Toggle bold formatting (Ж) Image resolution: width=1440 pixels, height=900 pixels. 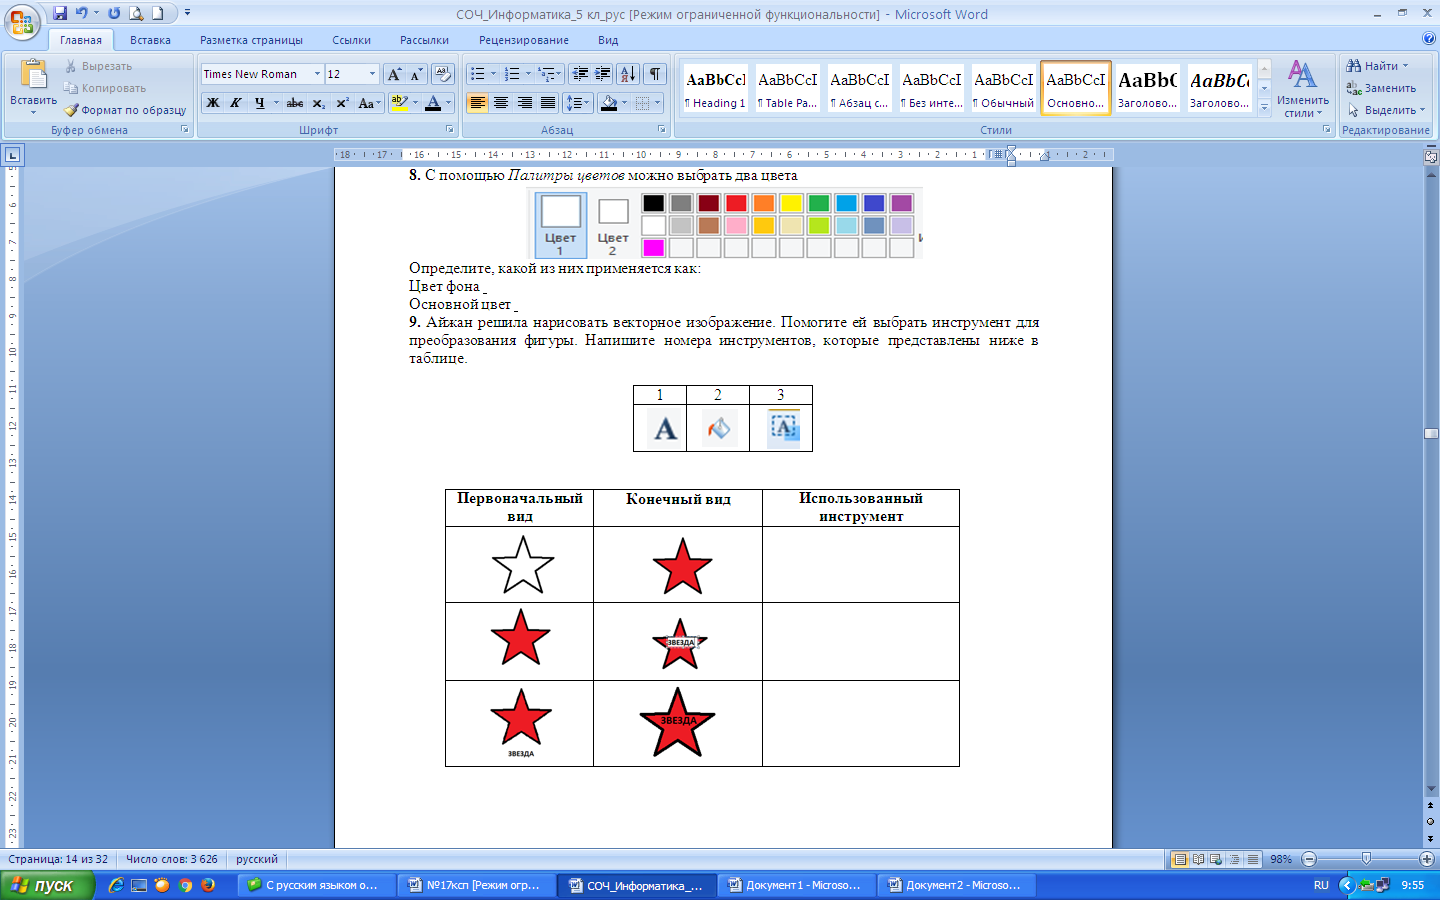click(213, 103)
